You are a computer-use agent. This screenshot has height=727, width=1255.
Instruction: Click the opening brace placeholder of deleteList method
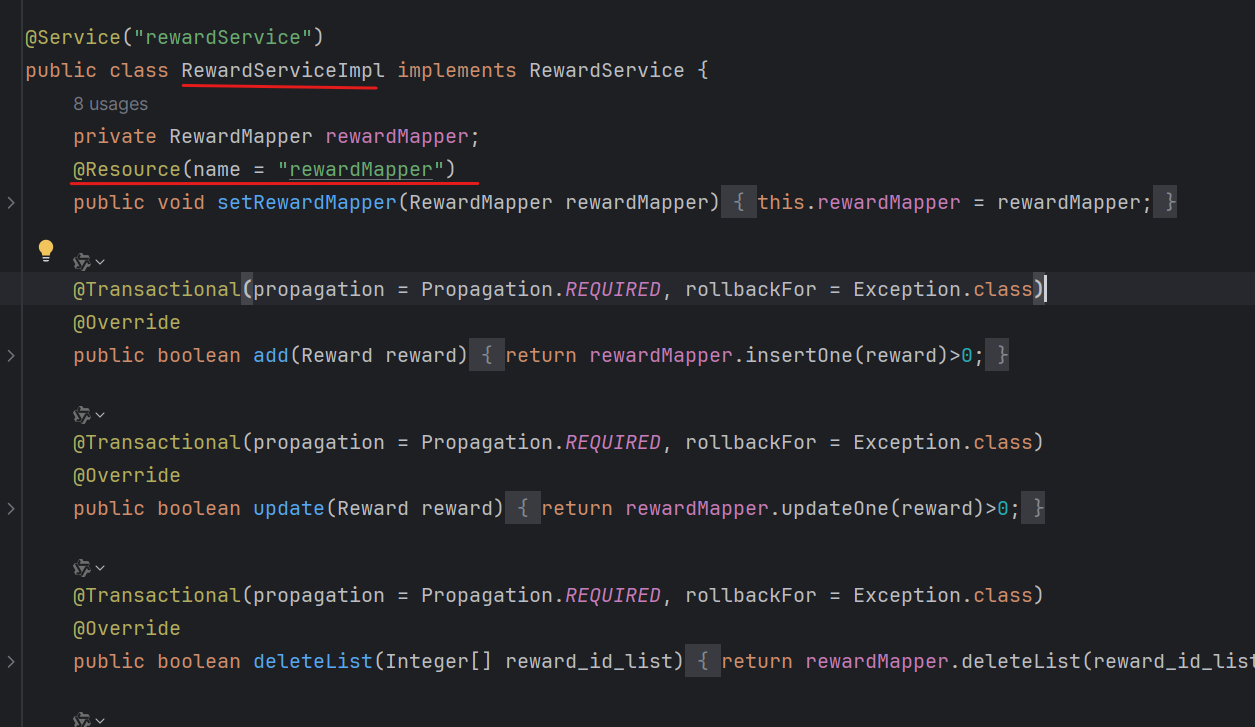click(702, 662)
